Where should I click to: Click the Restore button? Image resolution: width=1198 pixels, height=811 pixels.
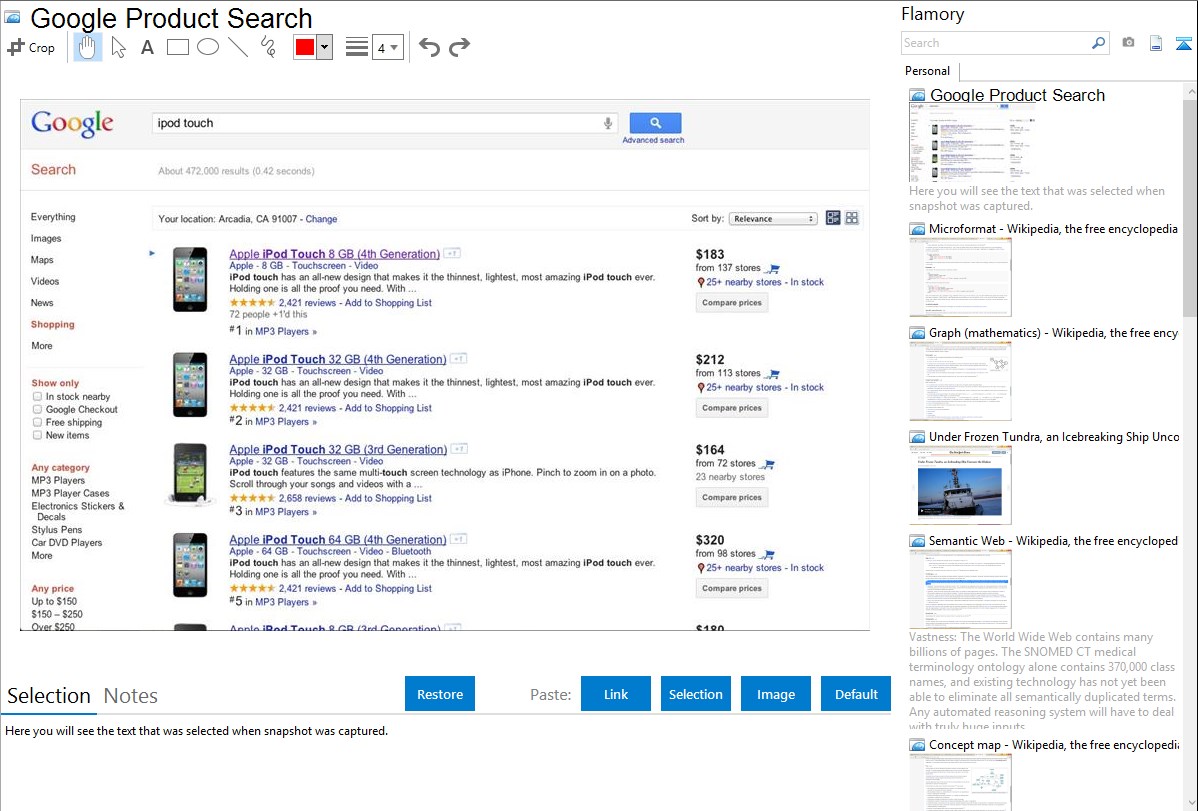[x=440, y=694]
